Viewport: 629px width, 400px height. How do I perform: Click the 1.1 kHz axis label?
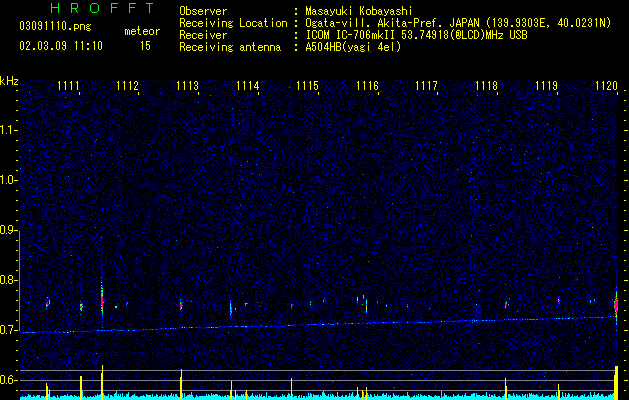(9, 130)
